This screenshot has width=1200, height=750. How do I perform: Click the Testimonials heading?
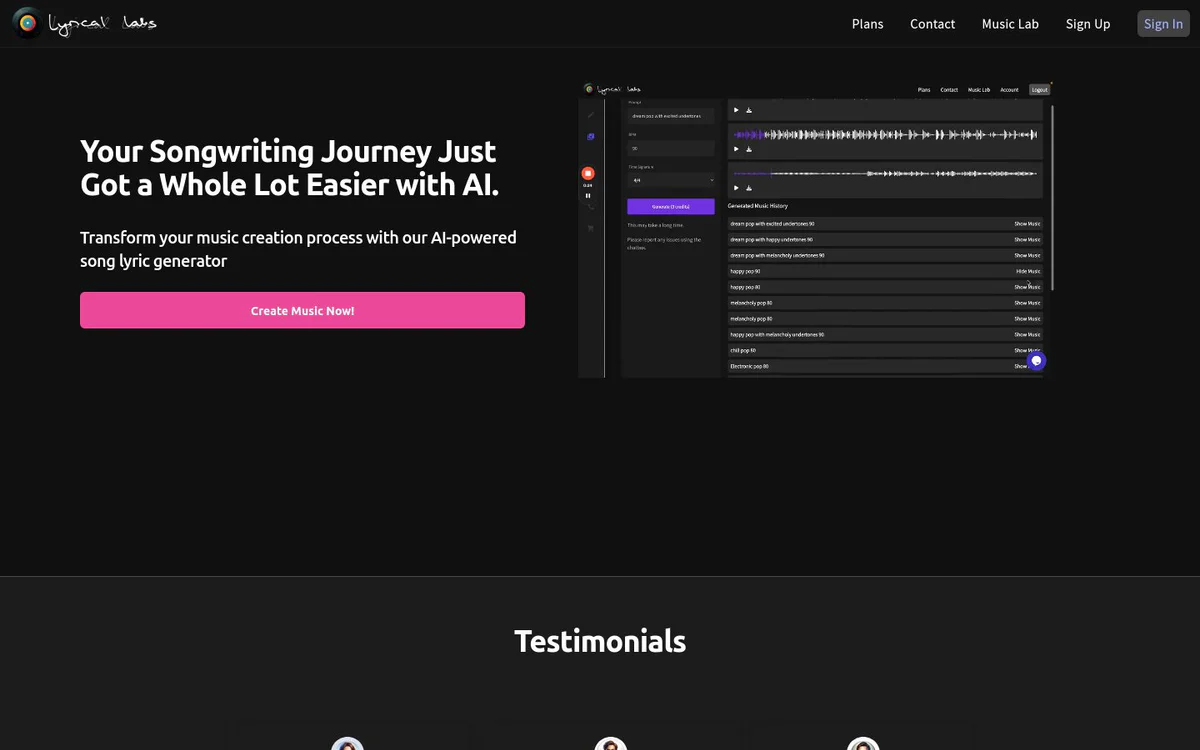[600, 641]
